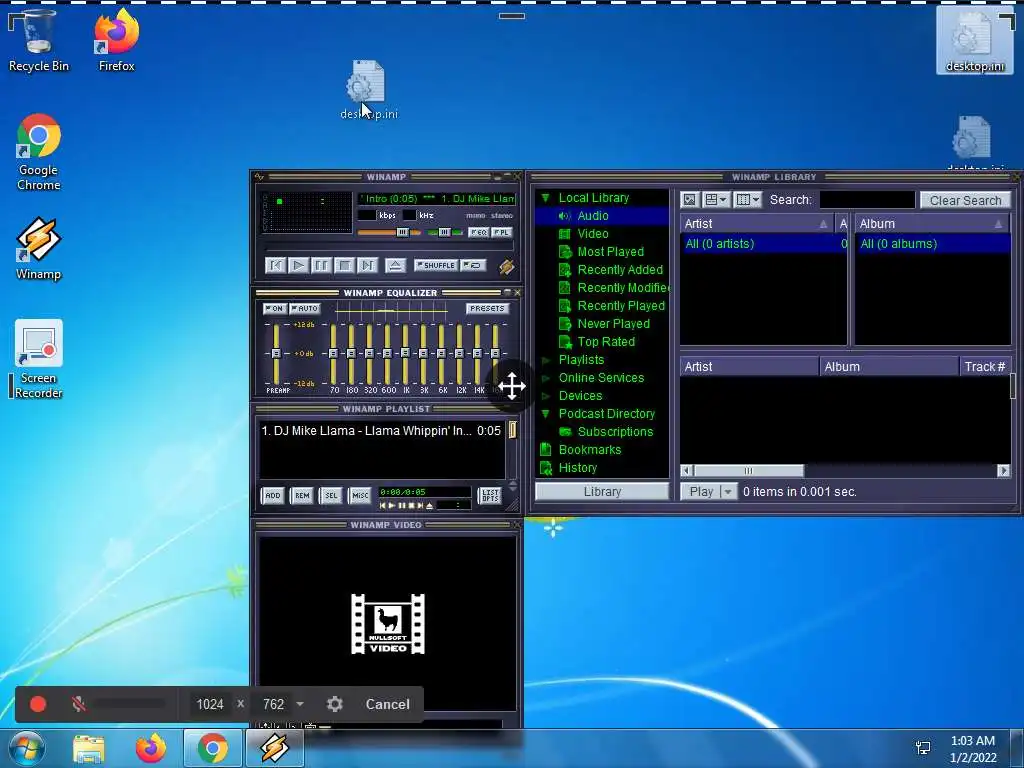
Task: Open the playlist SEL menu
Action: point(331,496)
